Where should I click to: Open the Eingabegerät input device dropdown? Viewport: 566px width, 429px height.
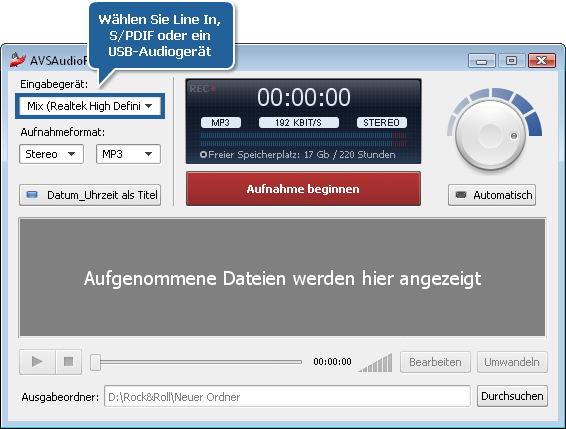90,106
